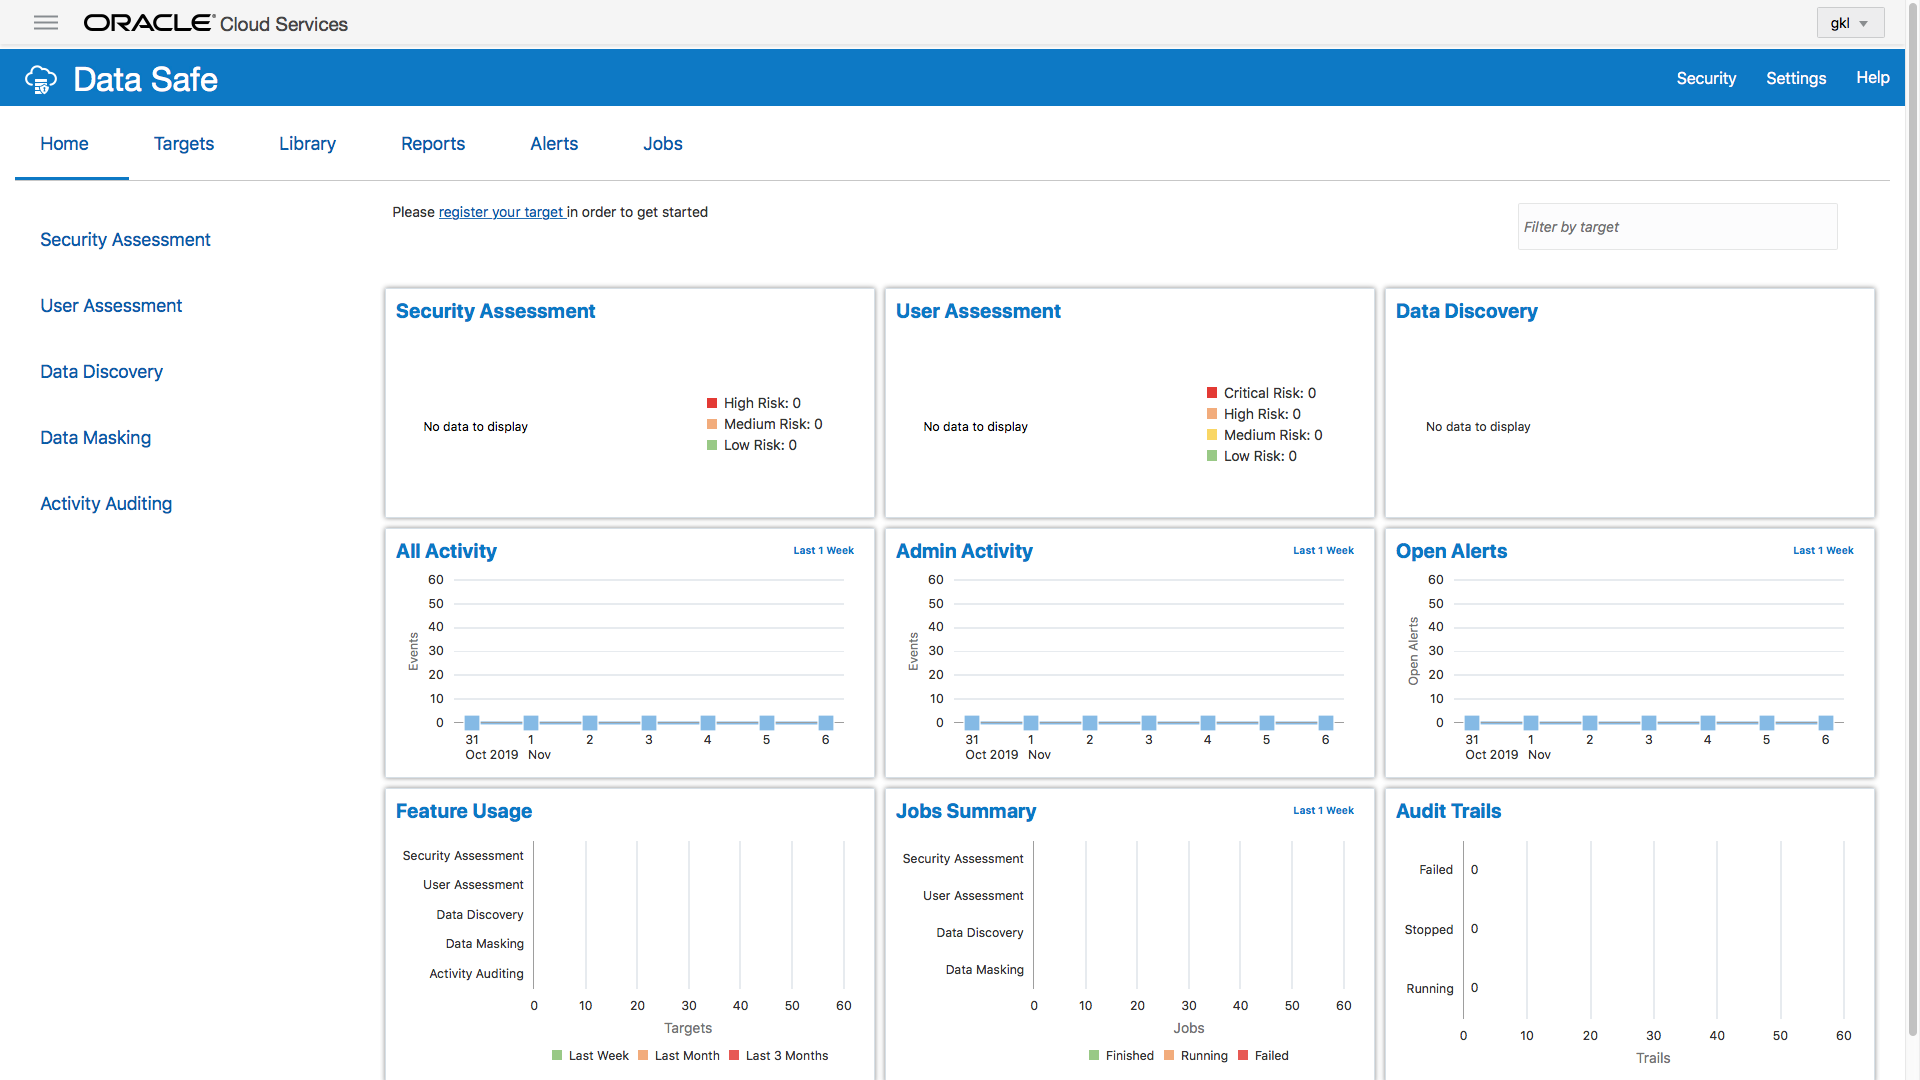Open Settings in the header
Image resolution: width=1920 pixels, height=1080 pixels.
coord(1796,78)
